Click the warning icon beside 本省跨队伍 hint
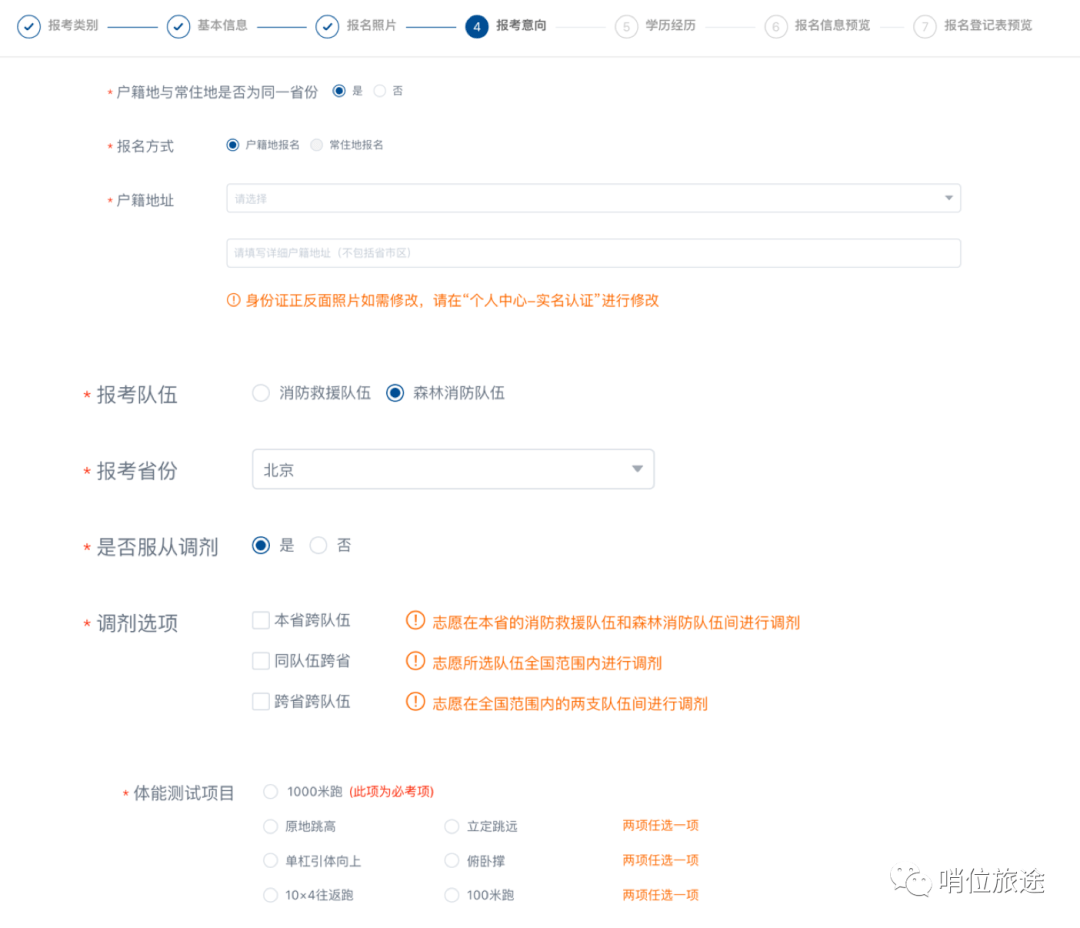This screenshot has width=1080, height=928. [416, 622]
